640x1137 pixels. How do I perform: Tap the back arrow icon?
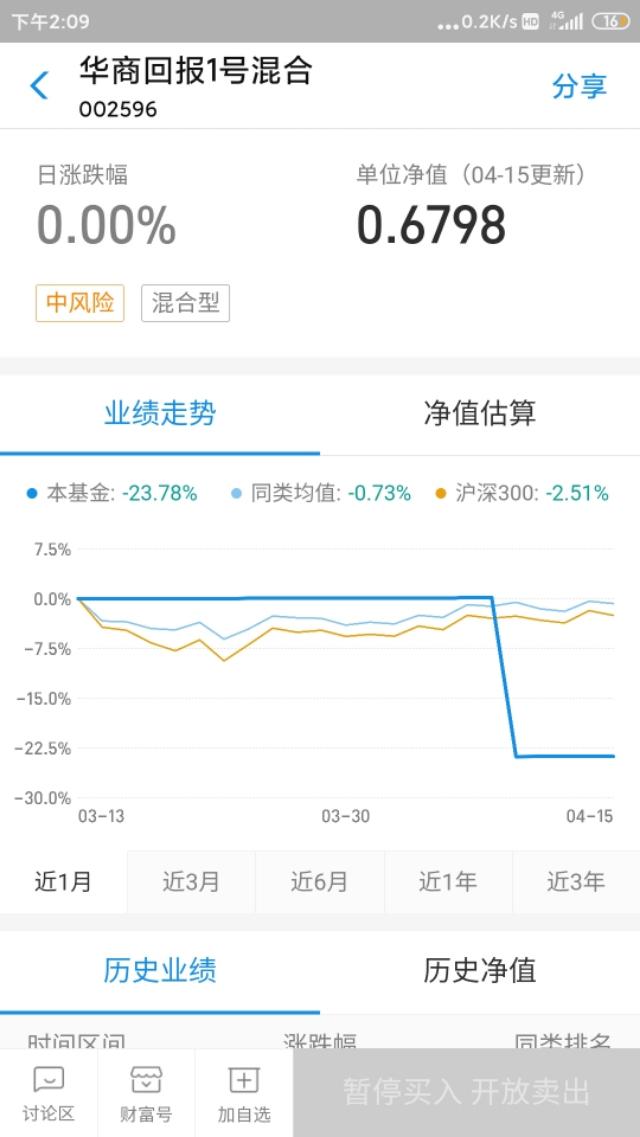pyautogui.click(x=39, y=86)
